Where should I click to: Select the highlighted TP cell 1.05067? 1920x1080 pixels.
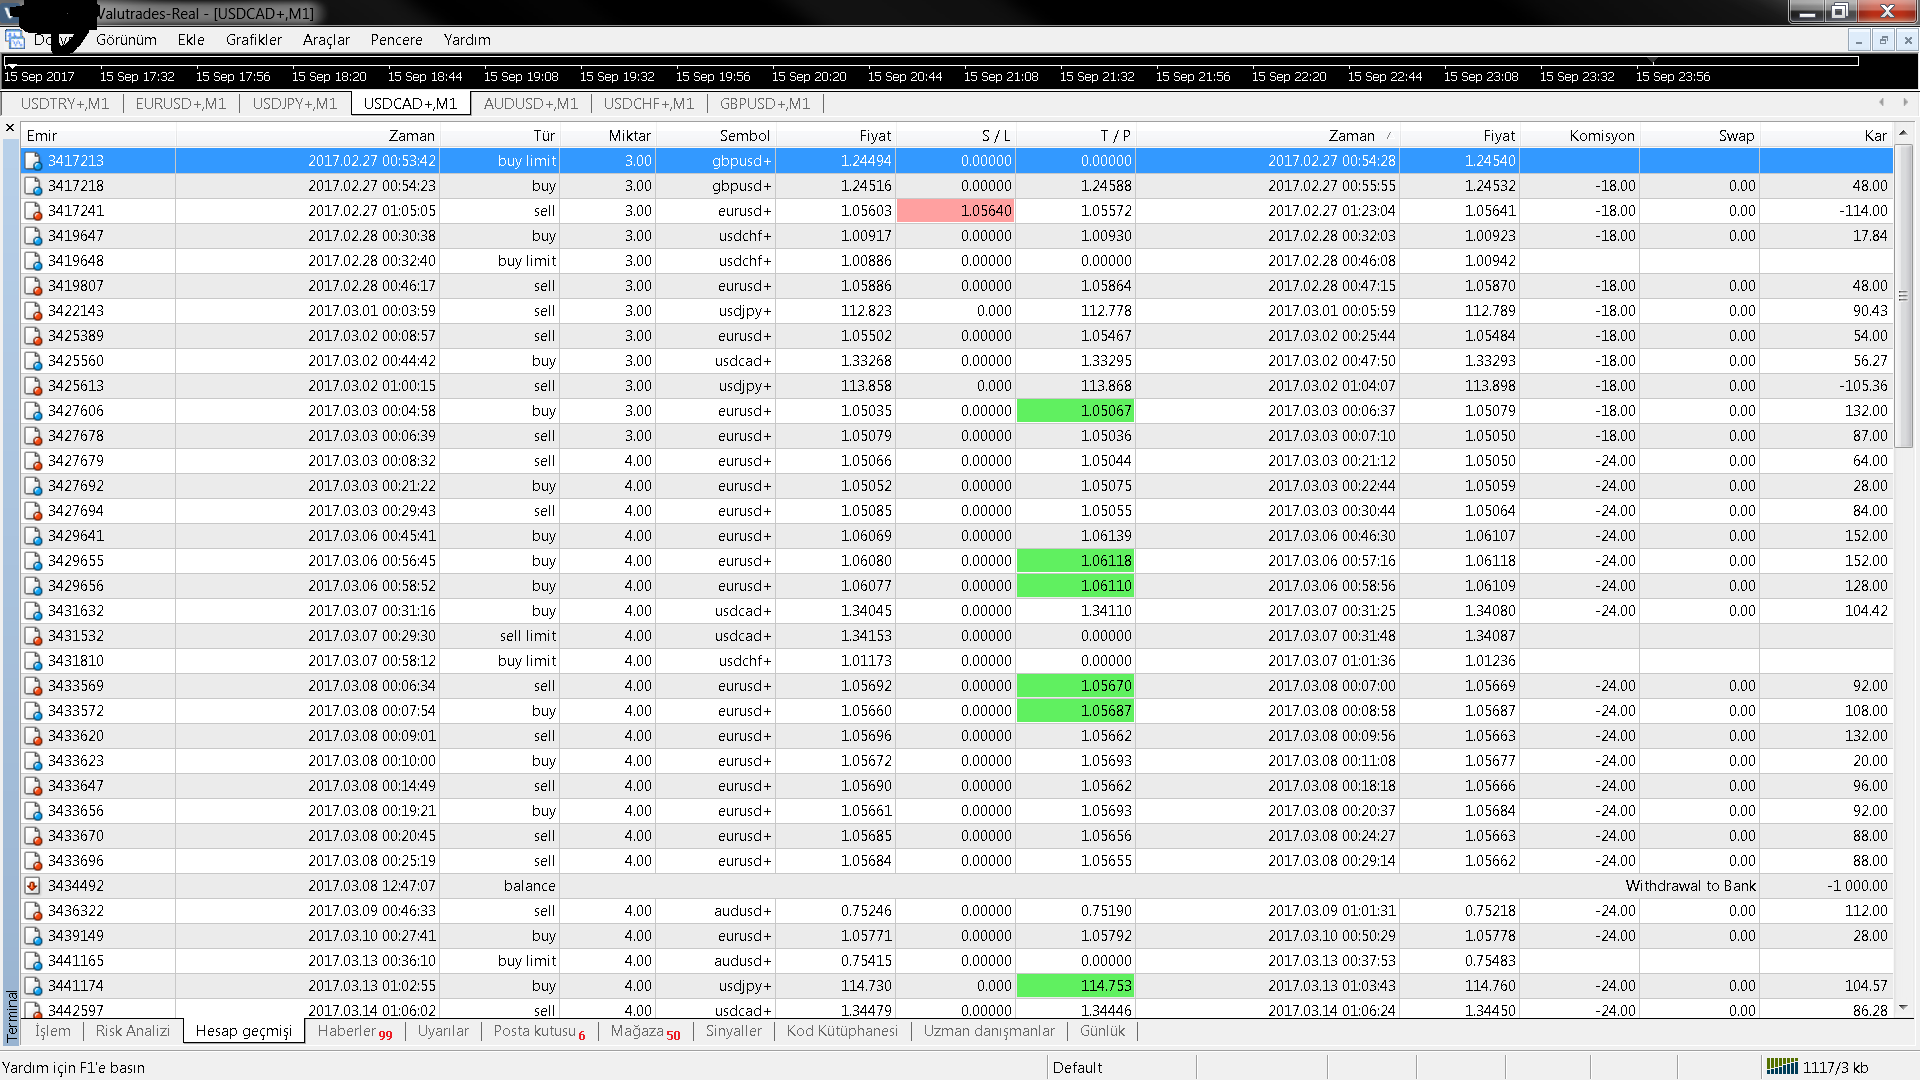[x=1076, y=411]
